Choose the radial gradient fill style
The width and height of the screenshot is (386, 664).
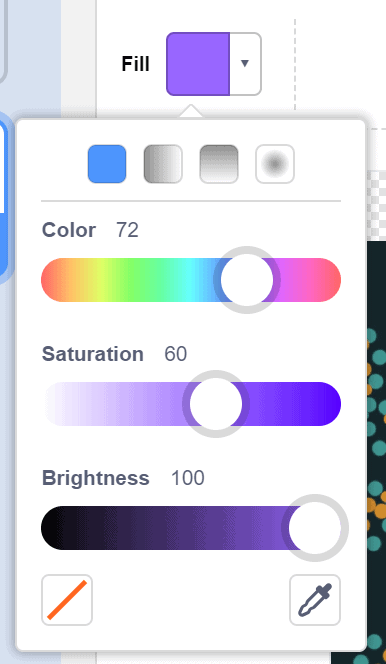click(x=275, y=164)
